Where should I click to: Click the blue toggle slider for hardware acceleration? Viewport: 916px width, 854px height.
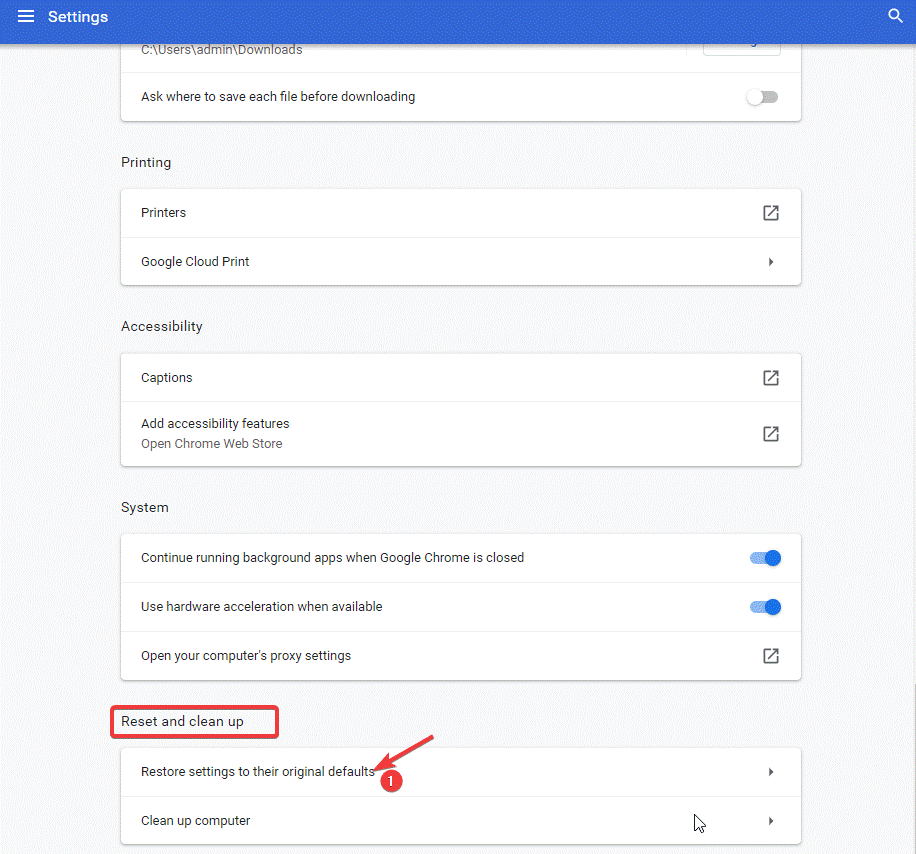point(764,606)
